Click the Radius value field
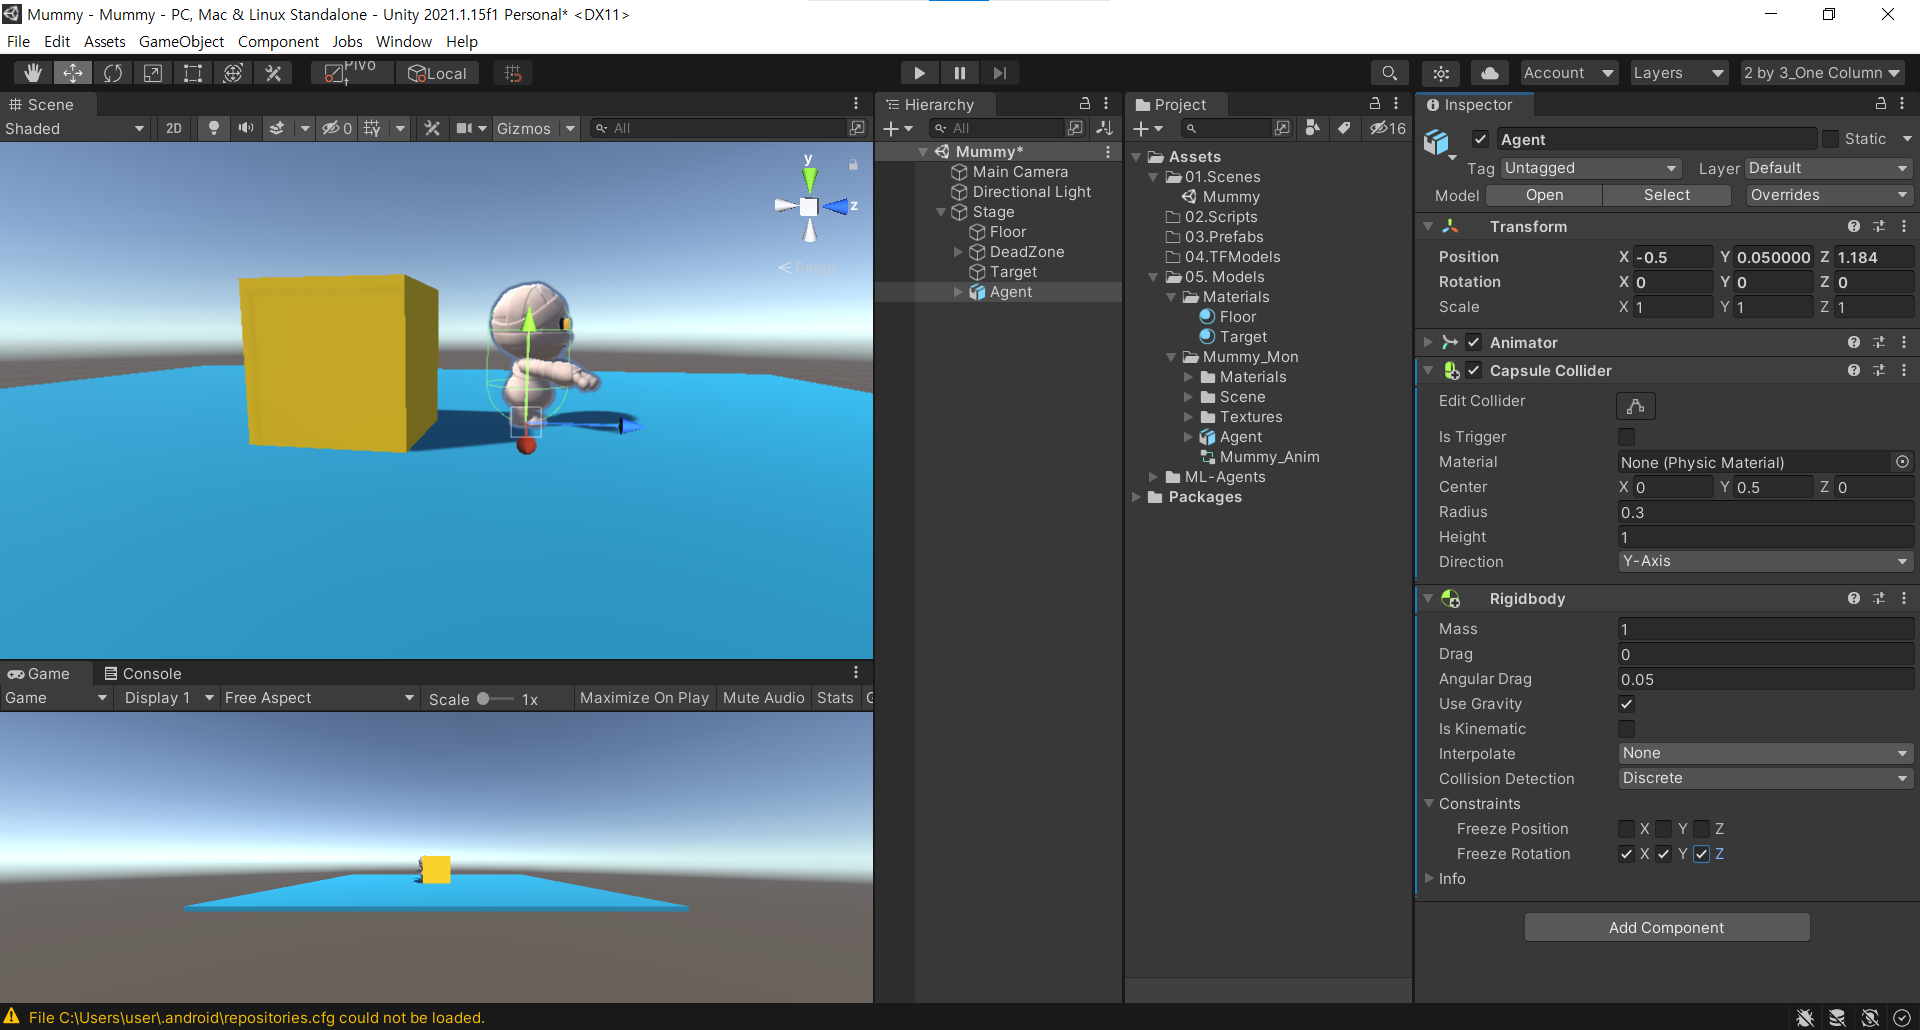This screenshot has height=1030, width=1920. coord(1765,512)
